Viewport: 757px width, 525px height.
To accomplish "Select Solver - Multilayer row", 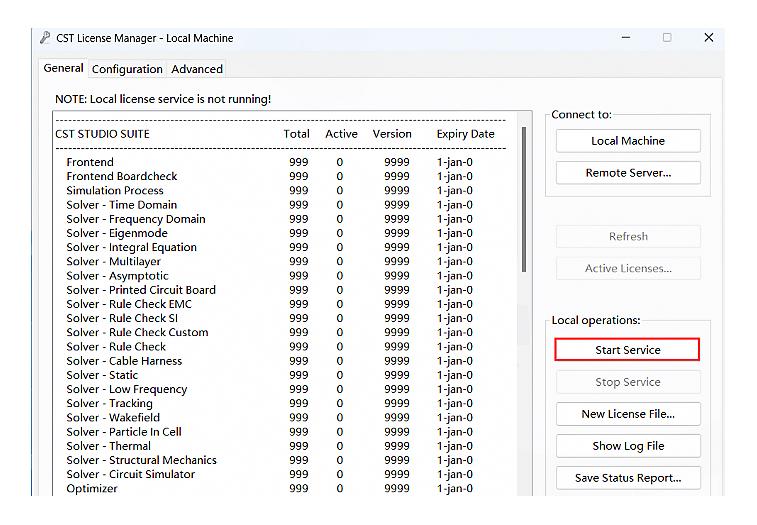I will click(269, 261).
